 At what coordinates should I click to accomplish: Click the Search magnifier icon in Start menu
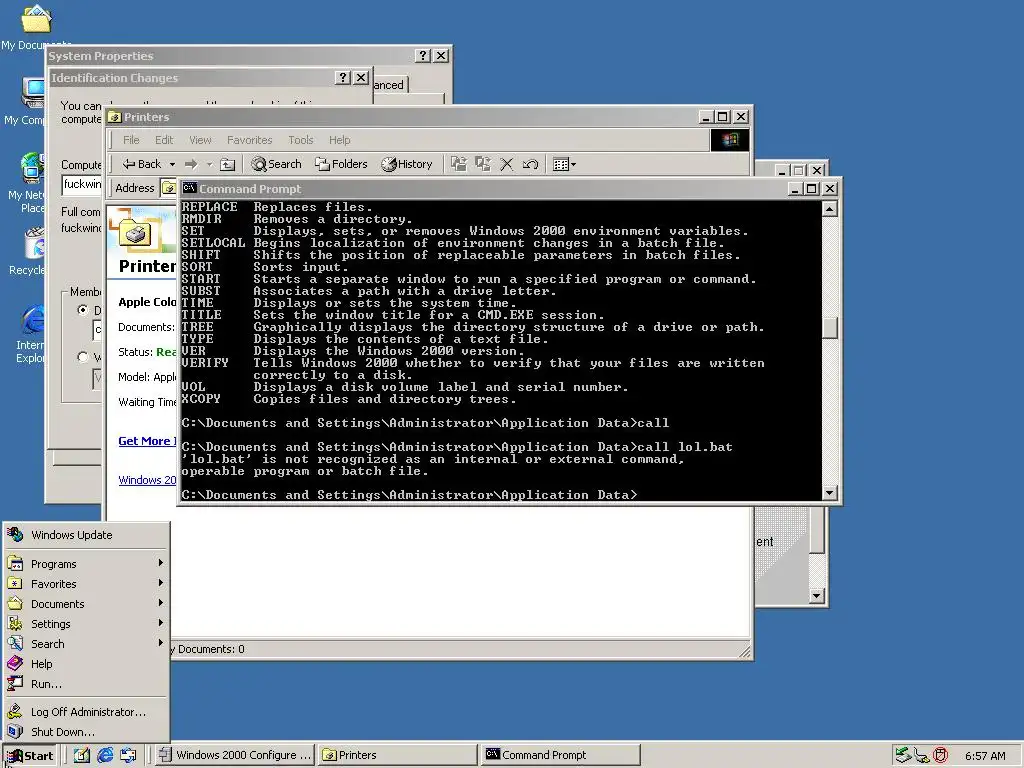pyautogui.click(x=16, y=644)
